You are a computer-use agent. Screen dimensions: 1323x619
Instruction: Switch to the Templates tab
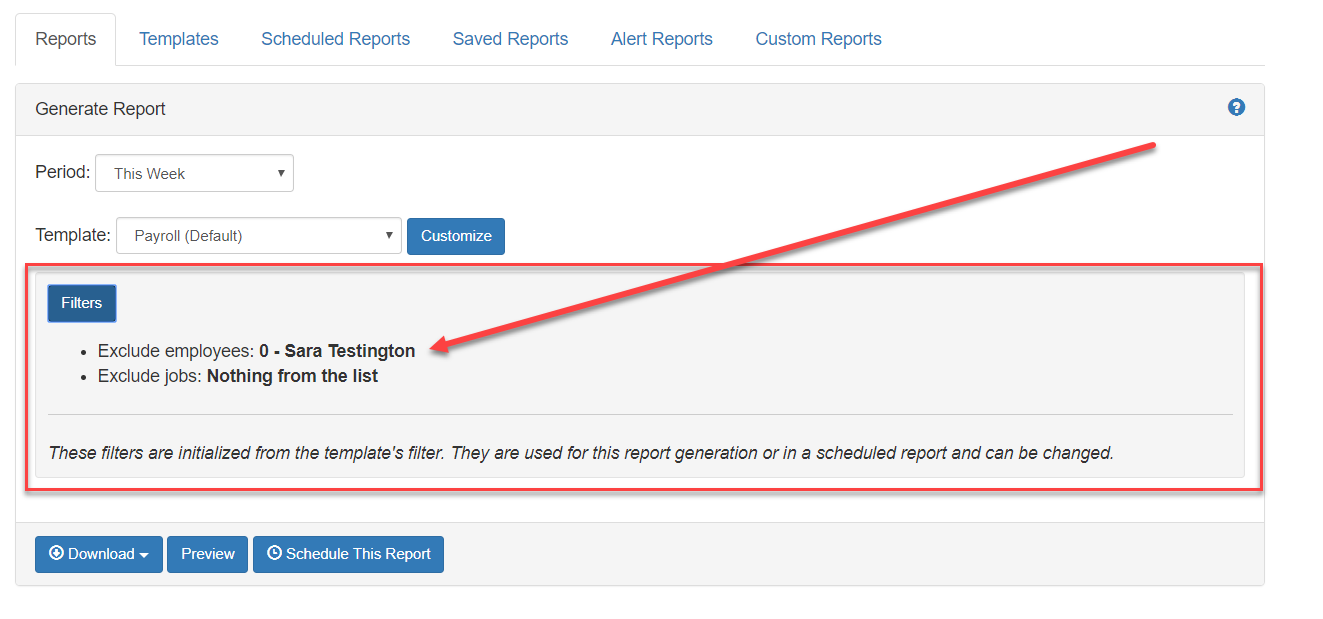tap(179, 38)
